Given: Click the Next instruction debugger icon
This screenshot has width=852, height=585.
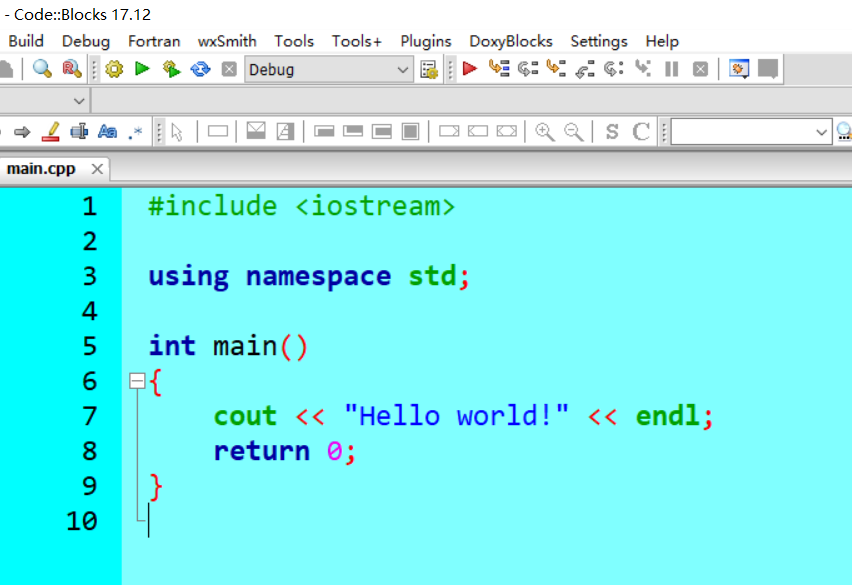Looking at the screenshot, I should click(x=614, y=69).
